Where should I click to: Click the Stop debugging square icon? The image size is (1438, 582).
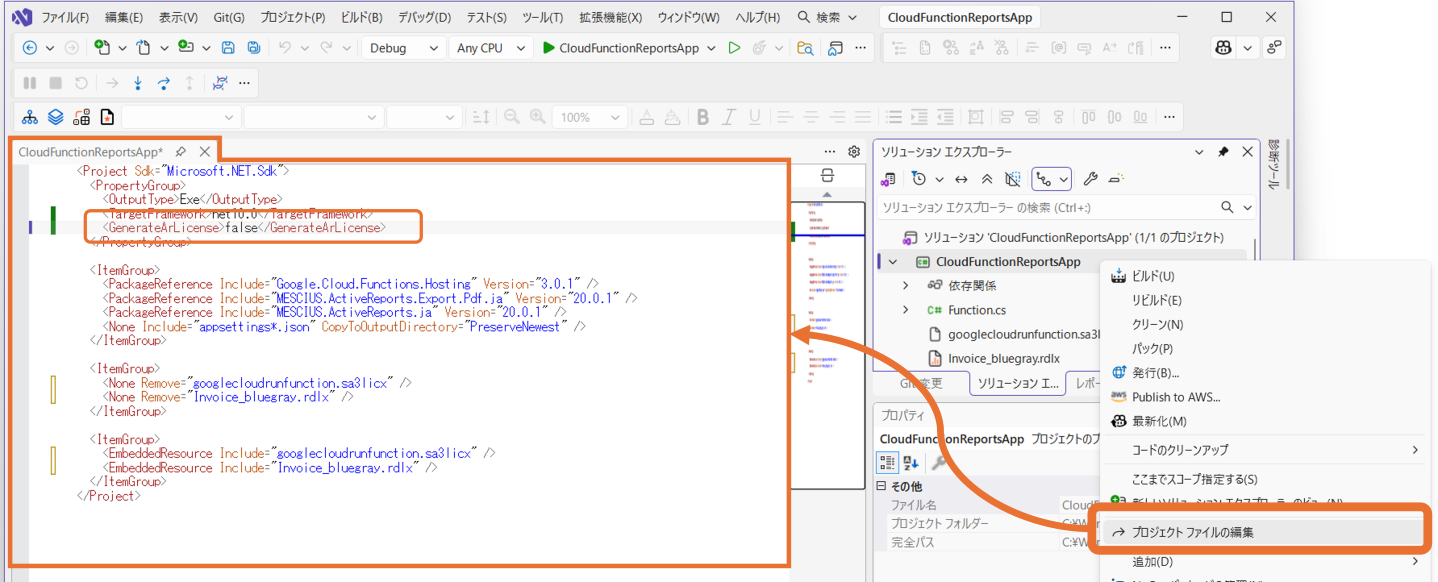point(56,83)
